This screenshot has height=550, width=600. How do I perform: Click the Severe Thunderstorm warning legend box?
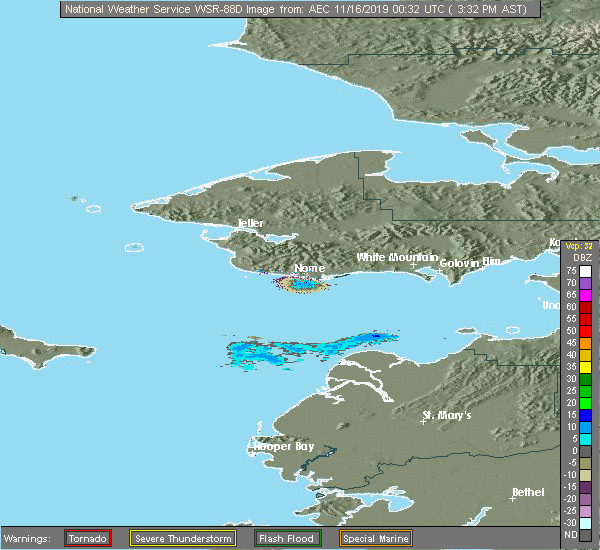click(183, 538)
